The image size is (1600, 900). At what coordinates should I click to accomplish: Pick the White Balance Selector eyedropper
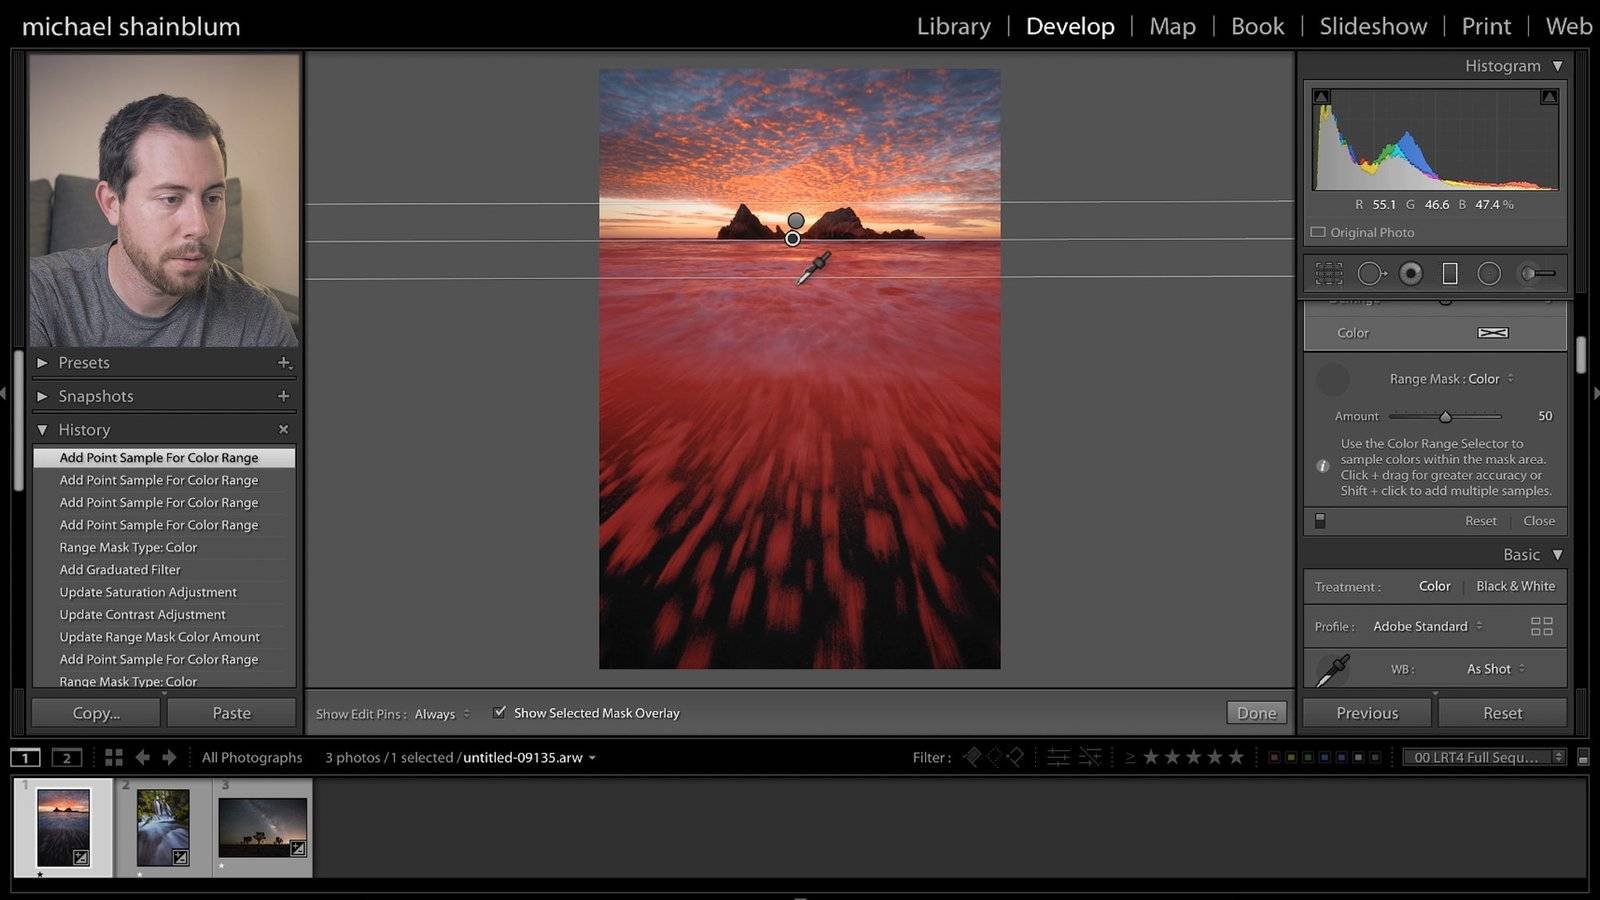point(1332,669)
